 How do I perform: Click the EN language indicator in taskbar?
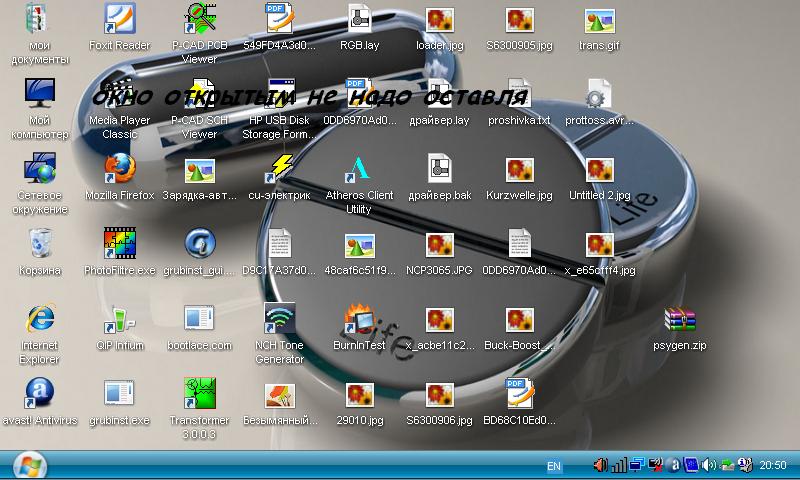pos(553,466)
